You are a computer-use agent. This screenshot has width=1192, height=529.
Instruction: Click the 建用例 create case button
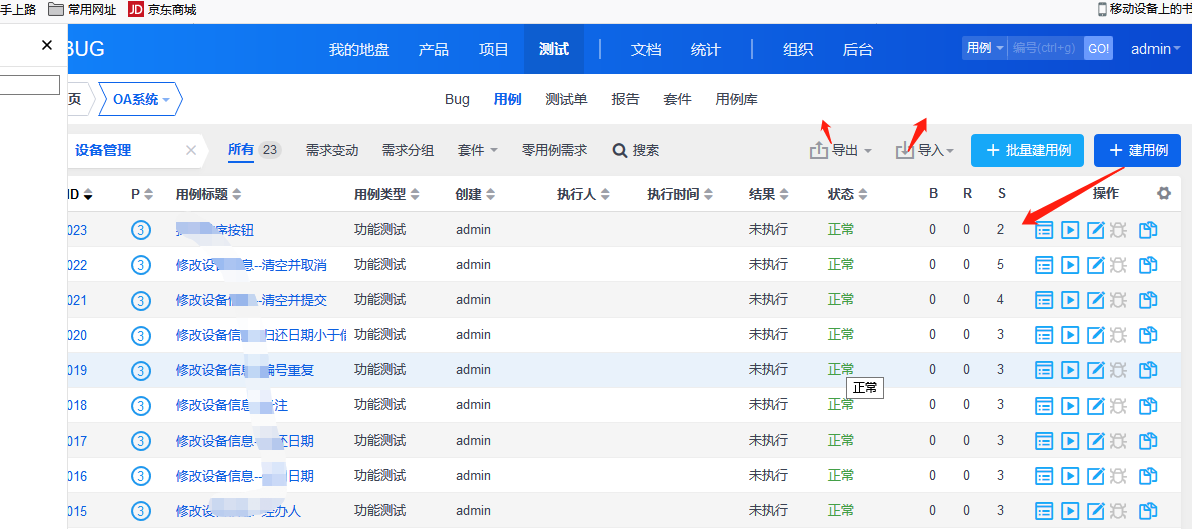click(1137, 150)
